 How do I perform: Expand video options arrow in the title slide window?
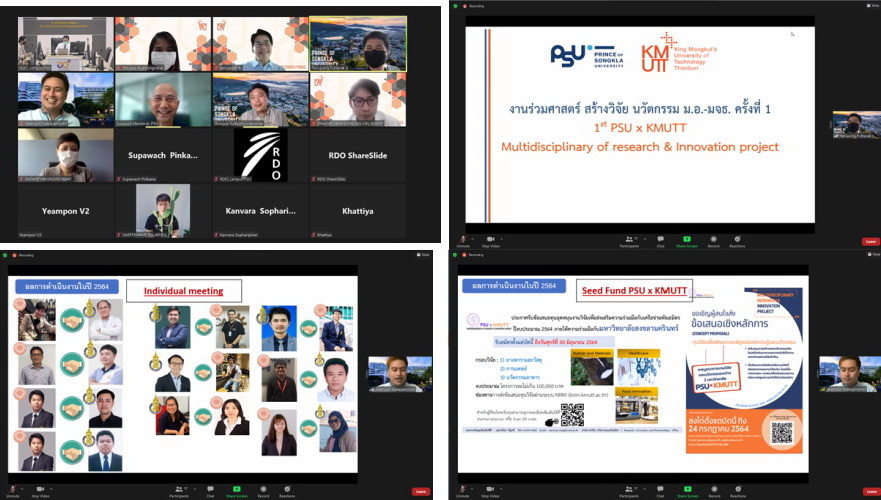[502, 239]
